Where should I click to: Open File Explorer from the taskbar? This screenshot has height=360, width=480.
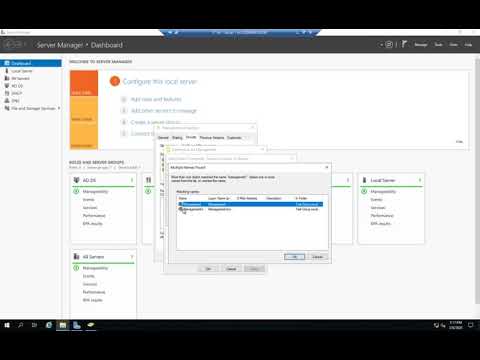click(63, 325)
